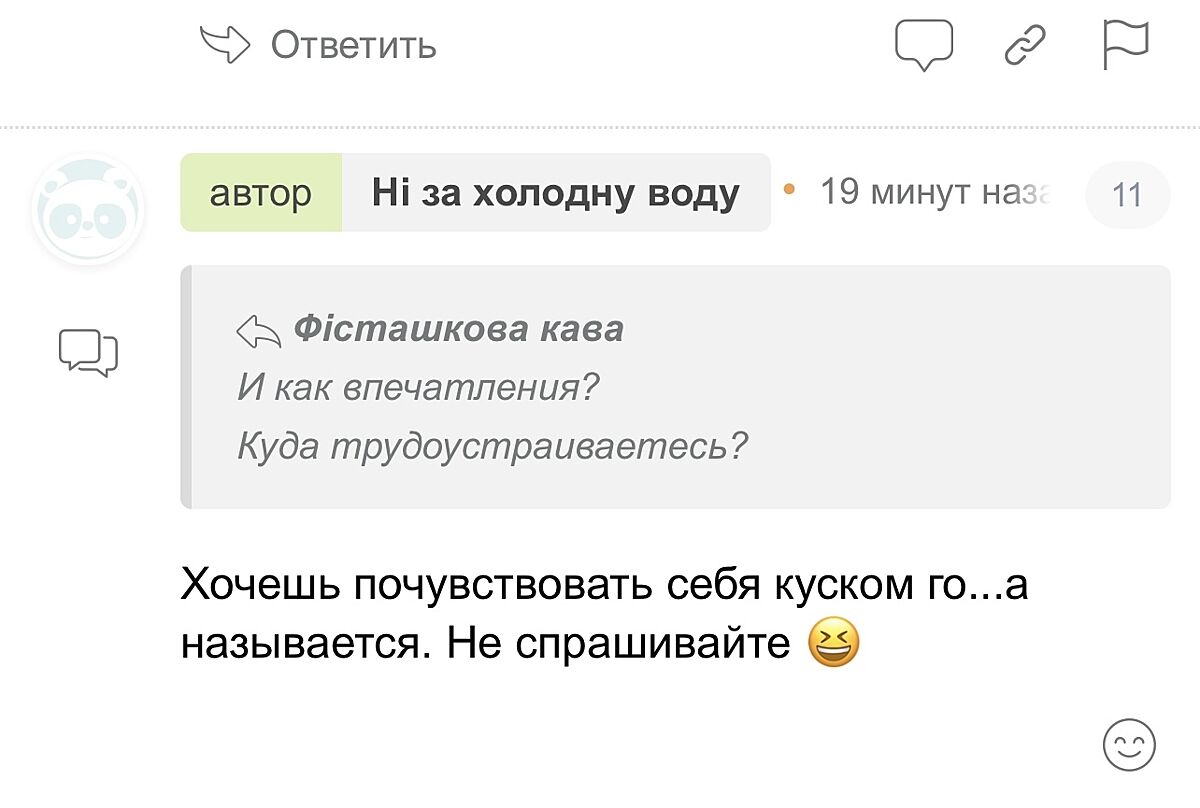Click the quoted line И как впечатления?
Image resolution: width=1200 pixels, height=808 pixels.
coord(417,386)
